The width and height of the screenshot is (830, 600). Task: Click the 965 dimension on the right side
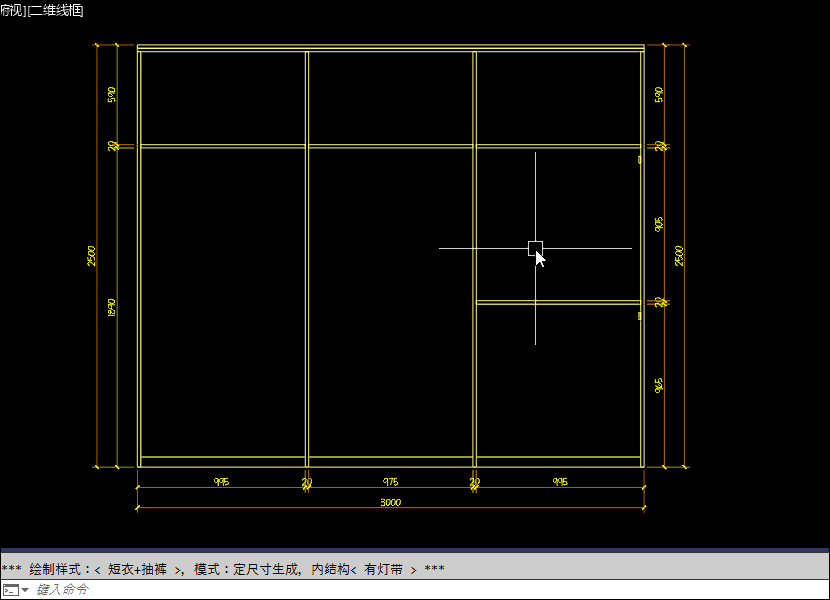(659, 385)
